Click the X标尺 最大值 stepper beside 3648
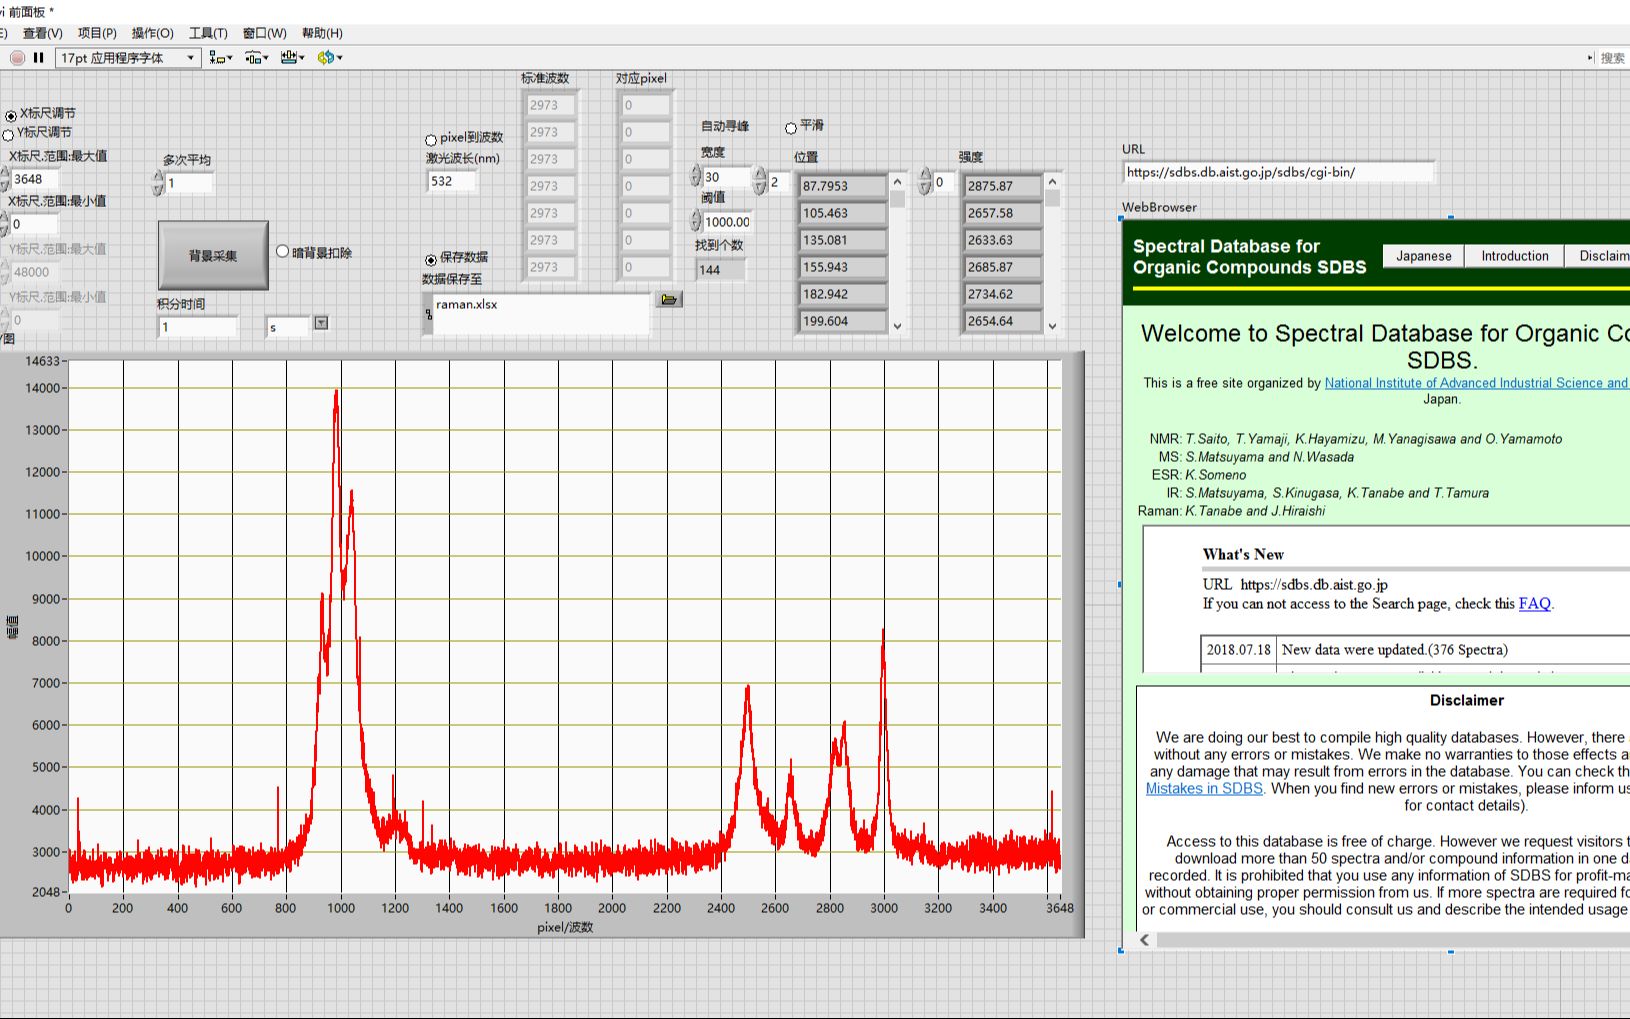The width and height of the screenshot is (1630, 1019). [4, 179]
